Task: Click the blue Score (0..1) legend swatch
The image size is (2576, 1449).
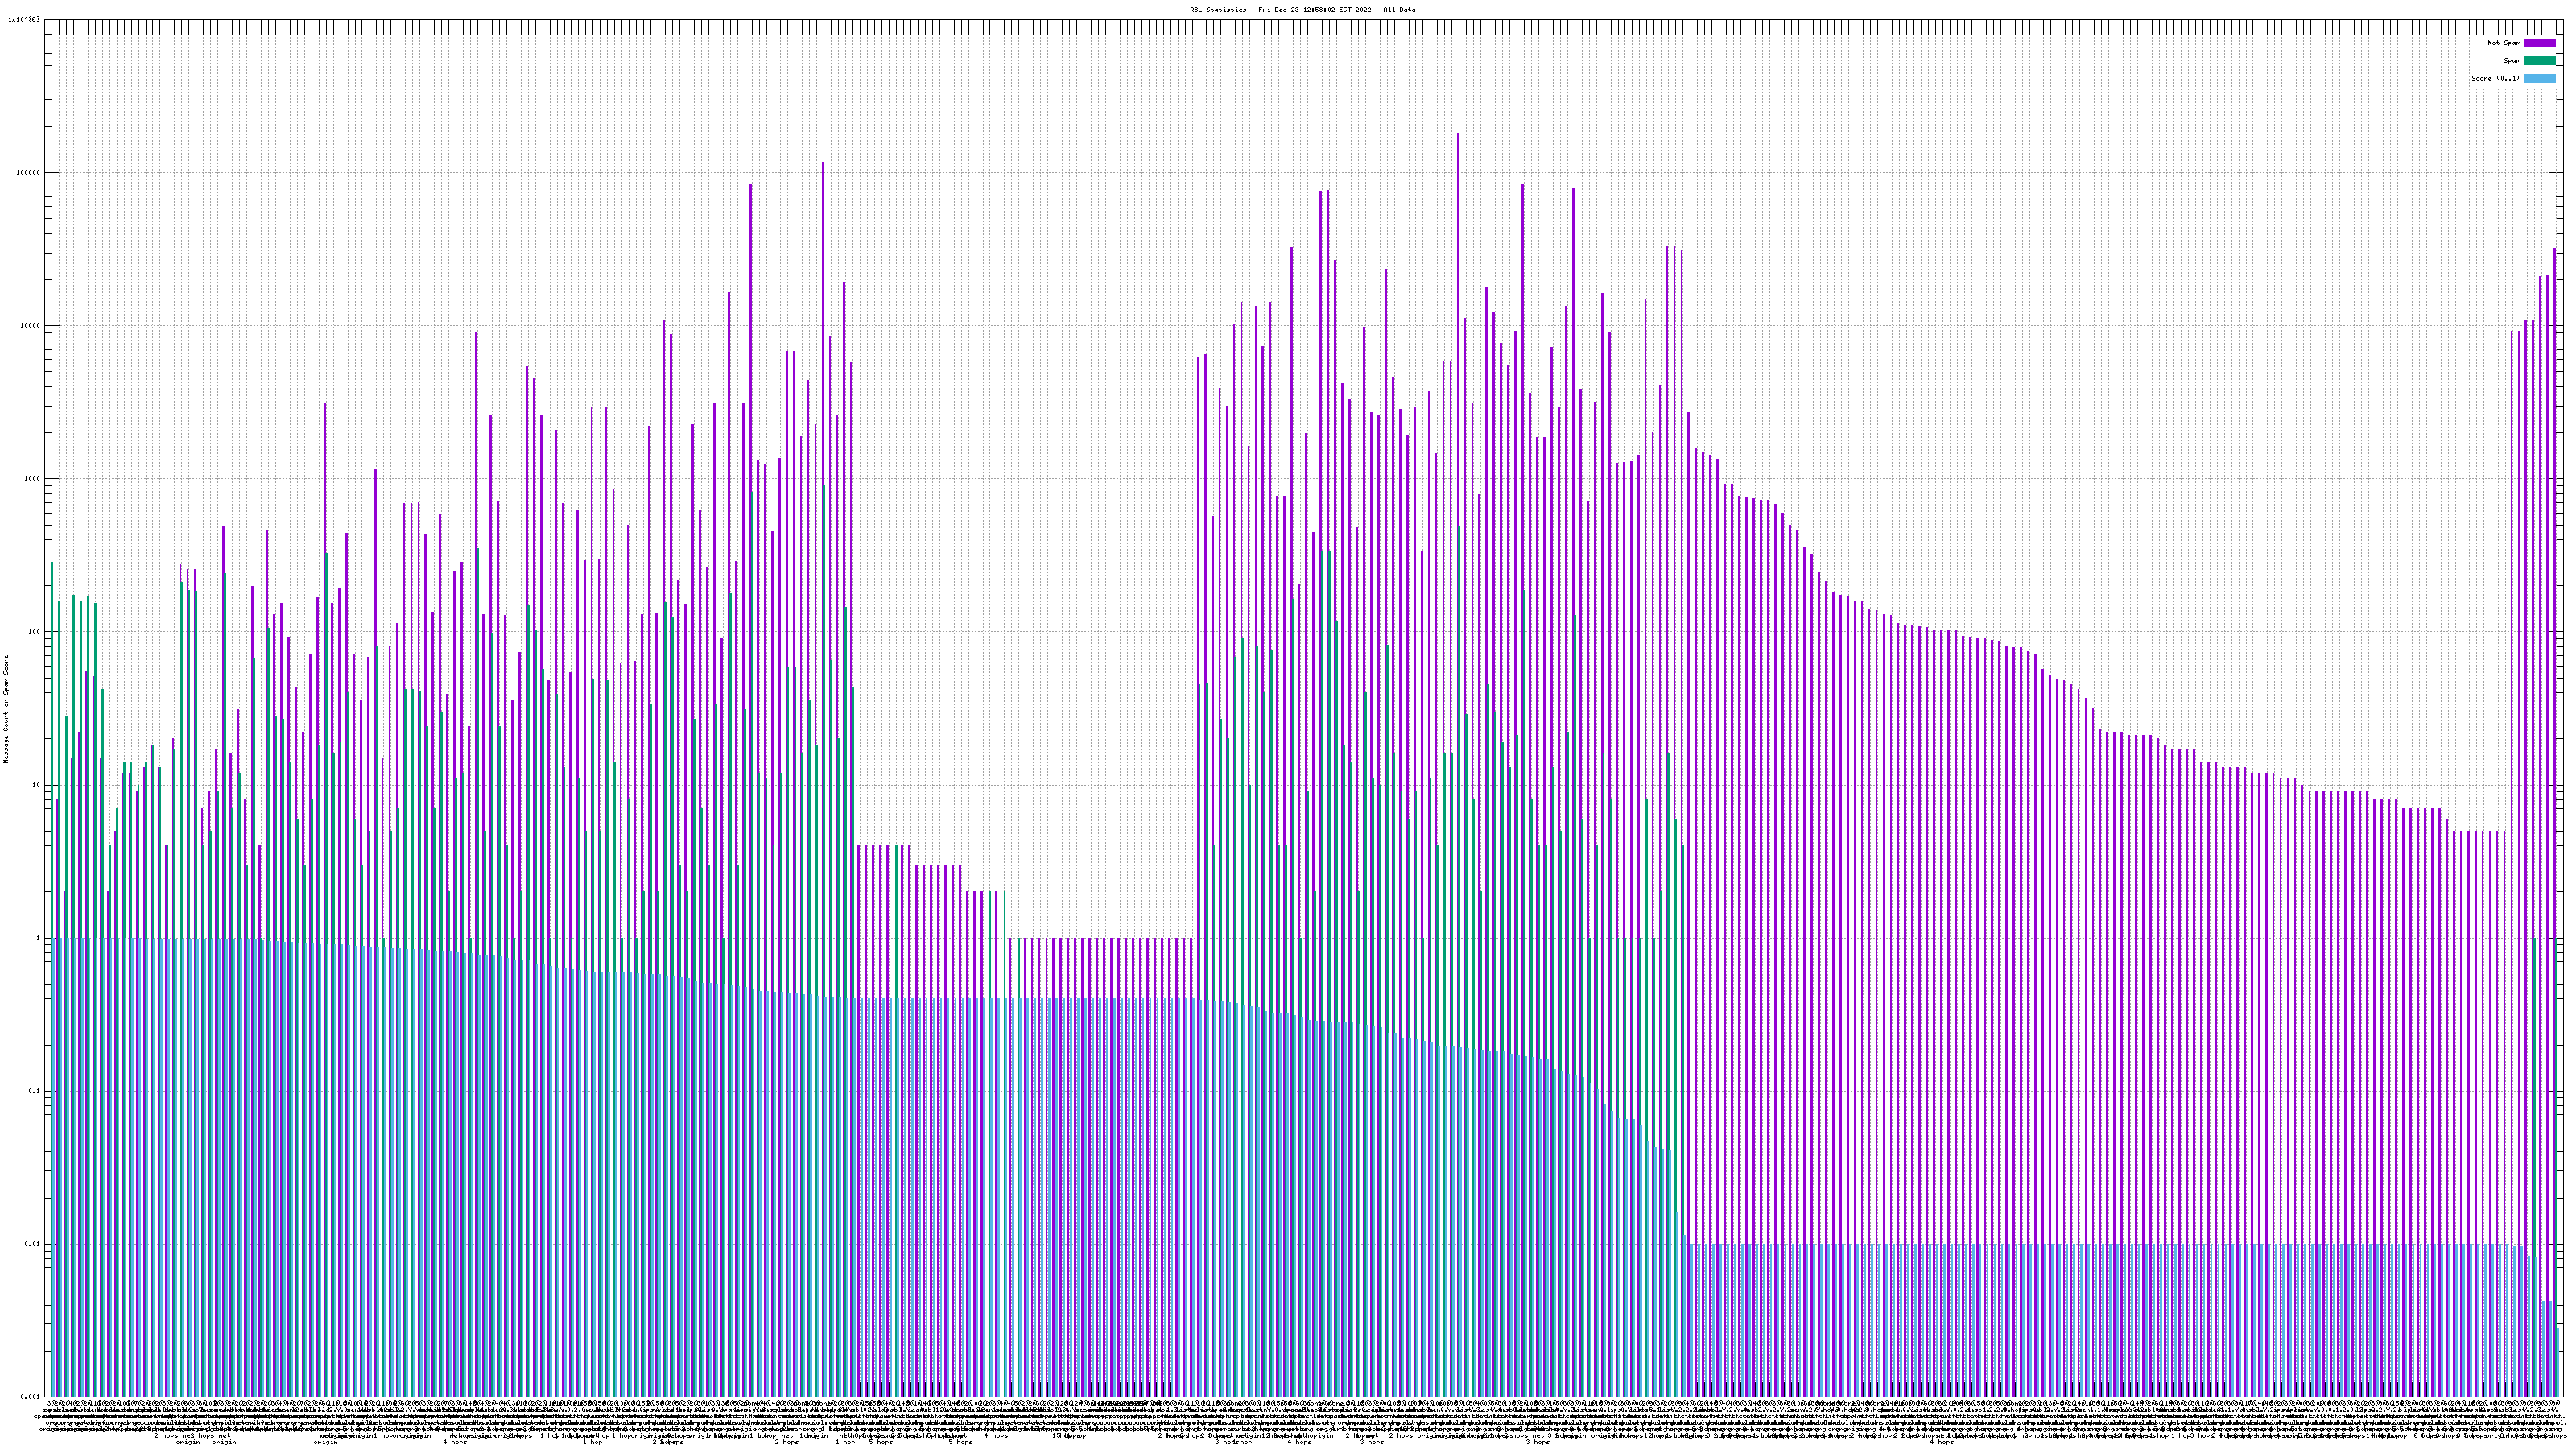Action: pyautogui.click(x=2539, y=78)
